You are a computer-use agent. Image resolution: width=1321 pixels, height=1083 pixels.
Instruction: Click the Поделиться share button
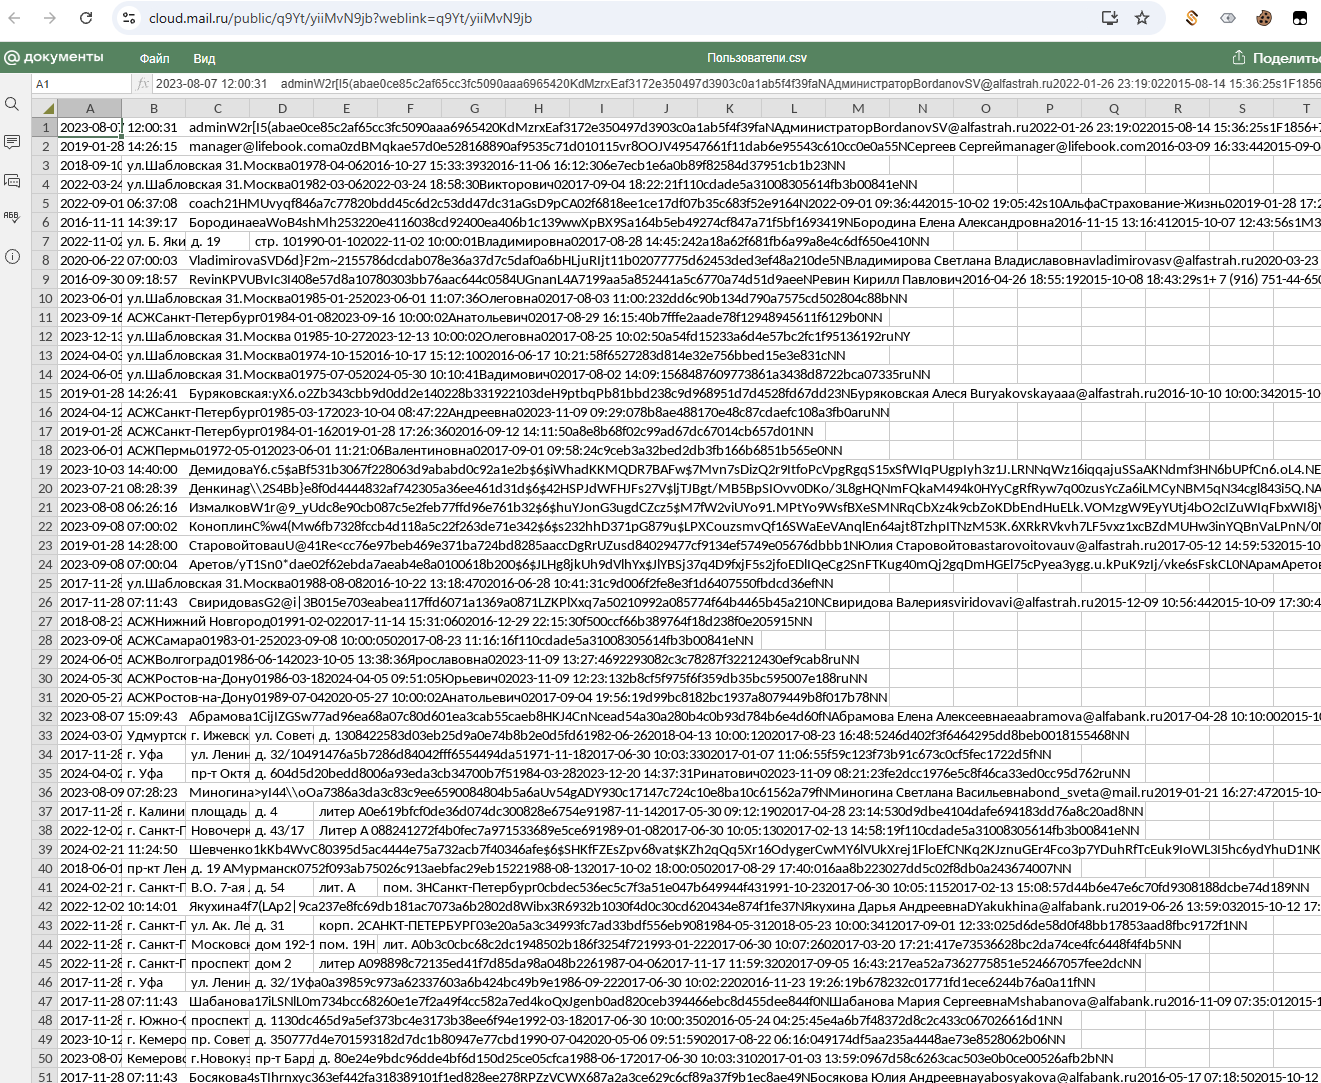pos(1276,58)
